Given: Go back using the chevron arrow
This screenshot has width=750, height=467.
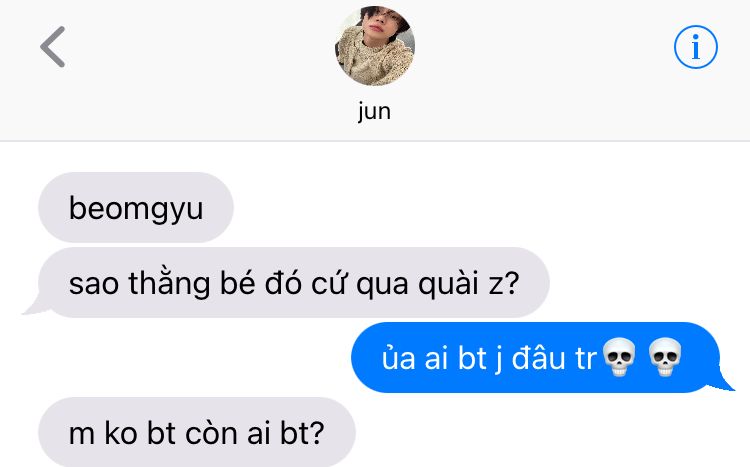Looking at the screenshot, I should click(53, 47).
